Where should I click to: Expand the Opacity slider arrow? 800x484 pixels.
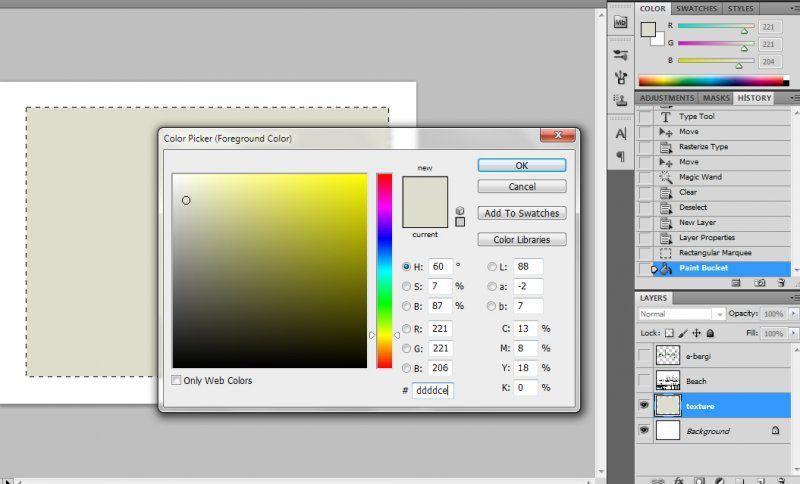click(x=791, y=314)
